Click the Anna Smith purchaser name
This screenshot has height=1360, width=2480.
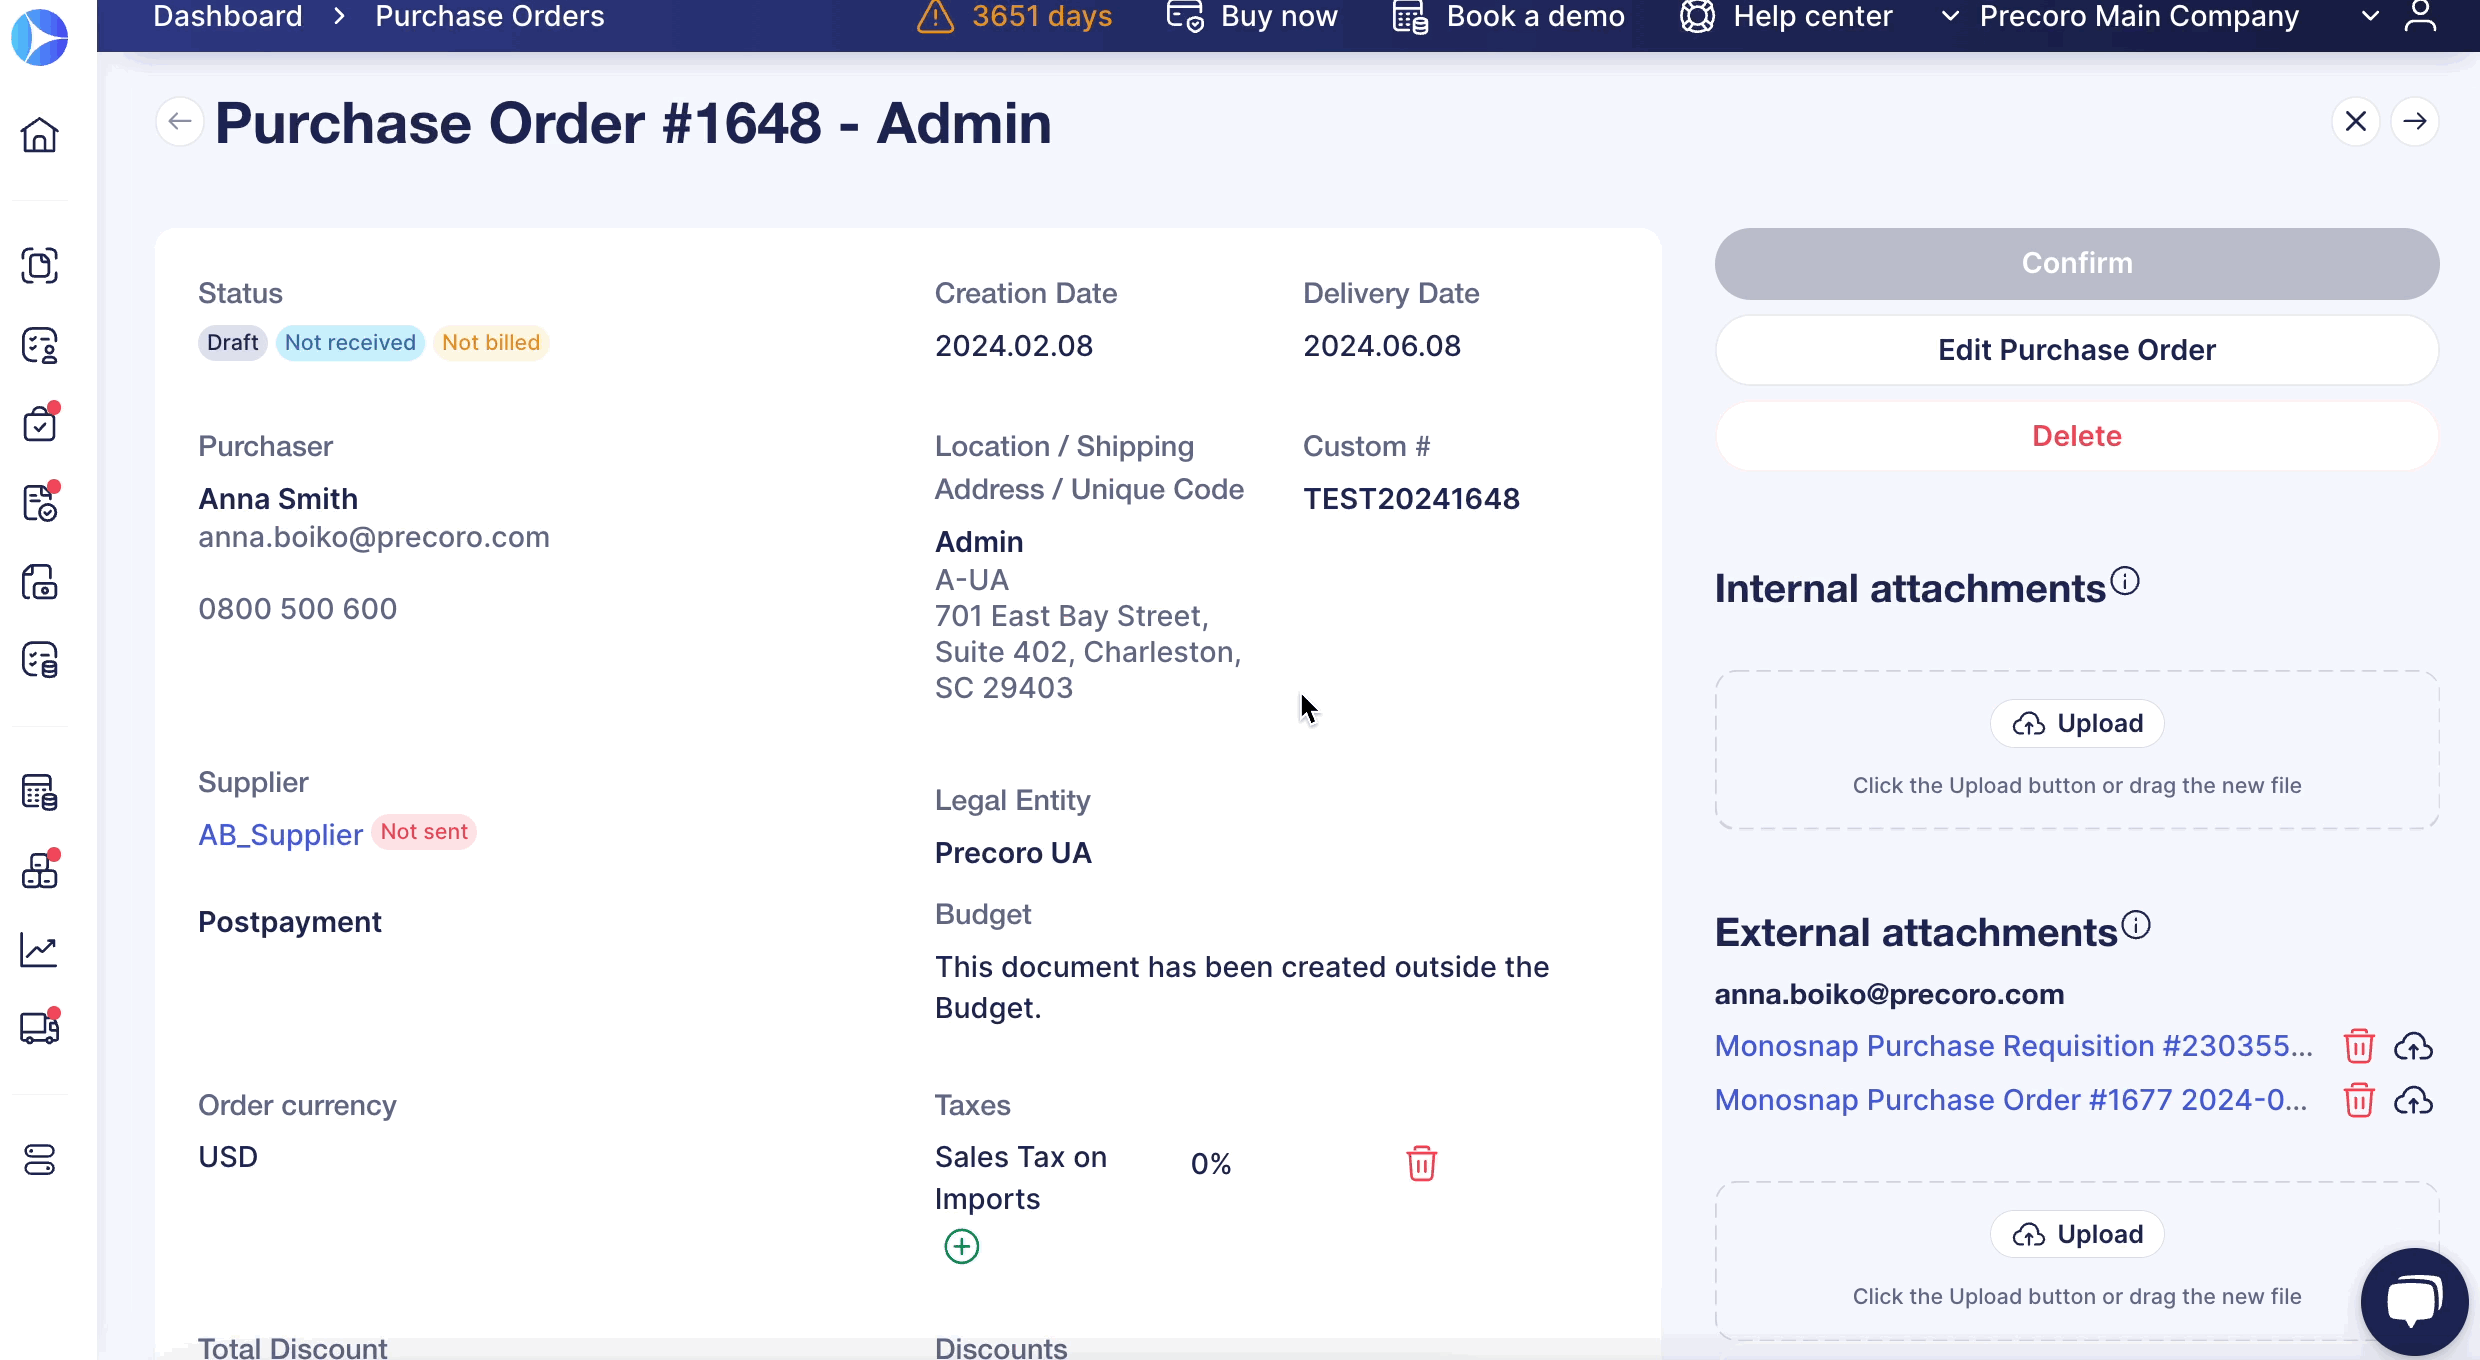click(x=278, y=499)
